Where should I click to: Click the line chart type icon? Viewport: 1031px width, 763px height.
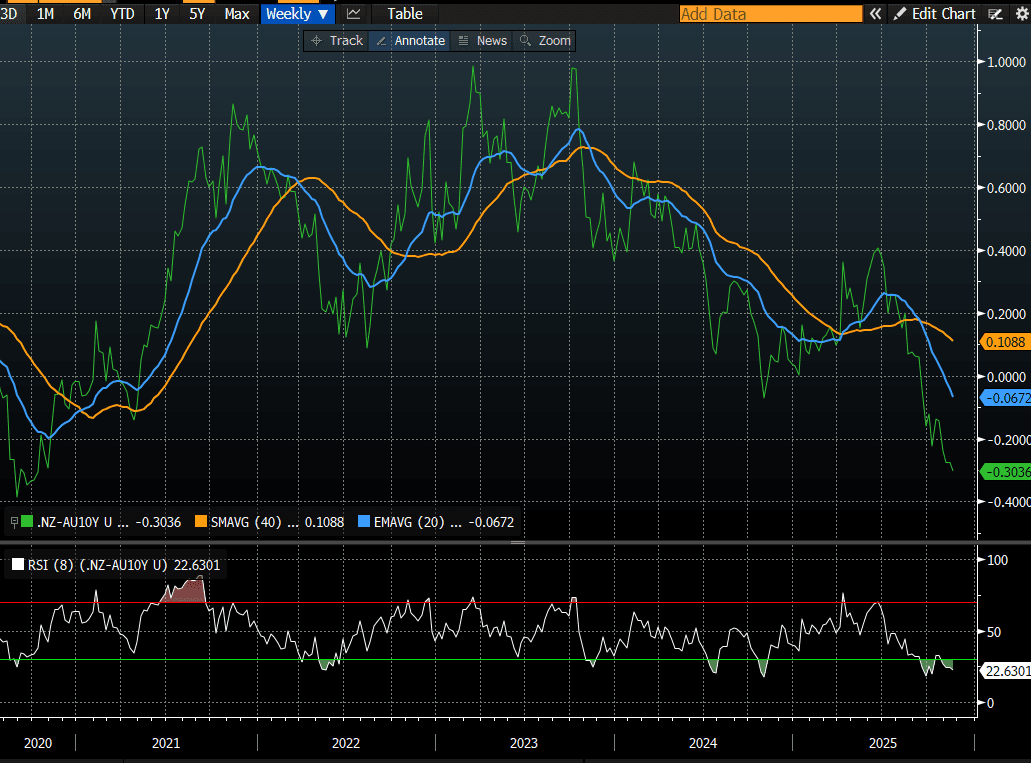coord(353,14)
